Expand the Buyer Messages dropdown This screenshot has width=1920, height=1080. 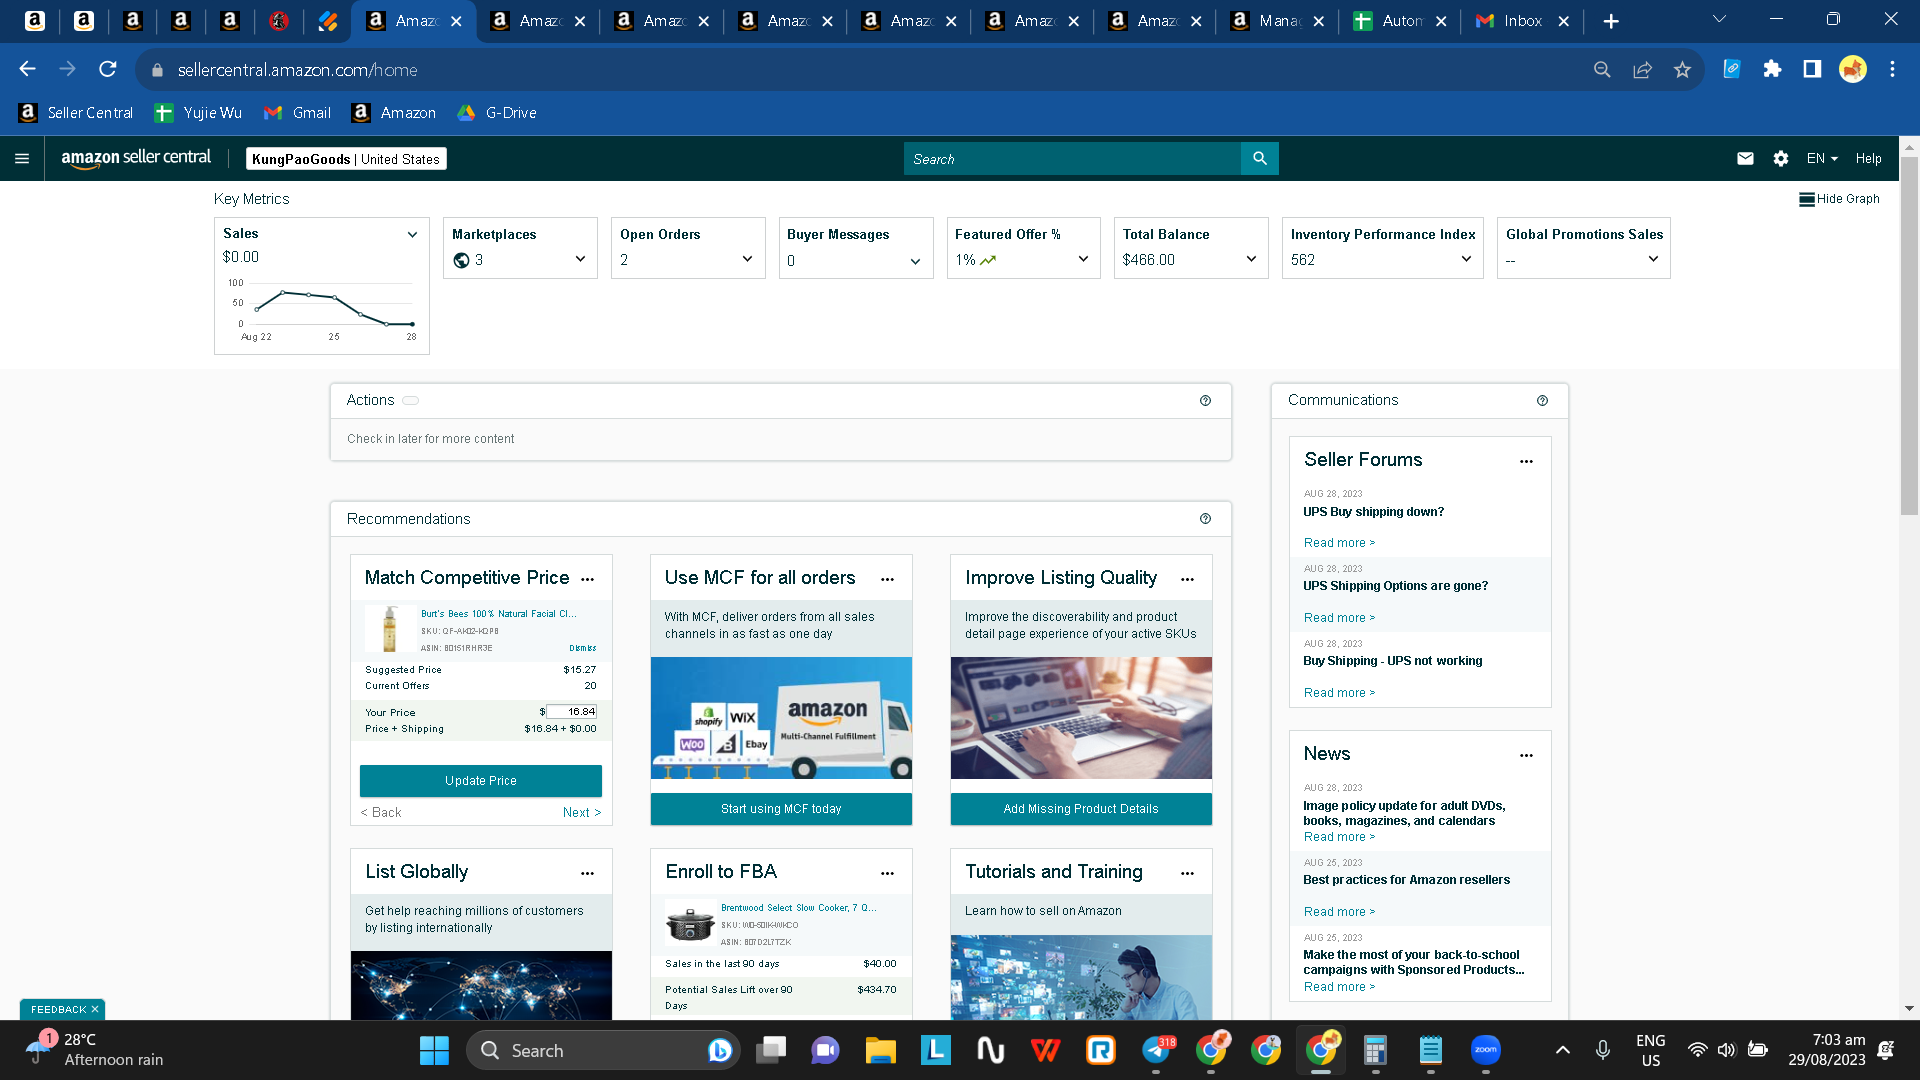[915, 262]
